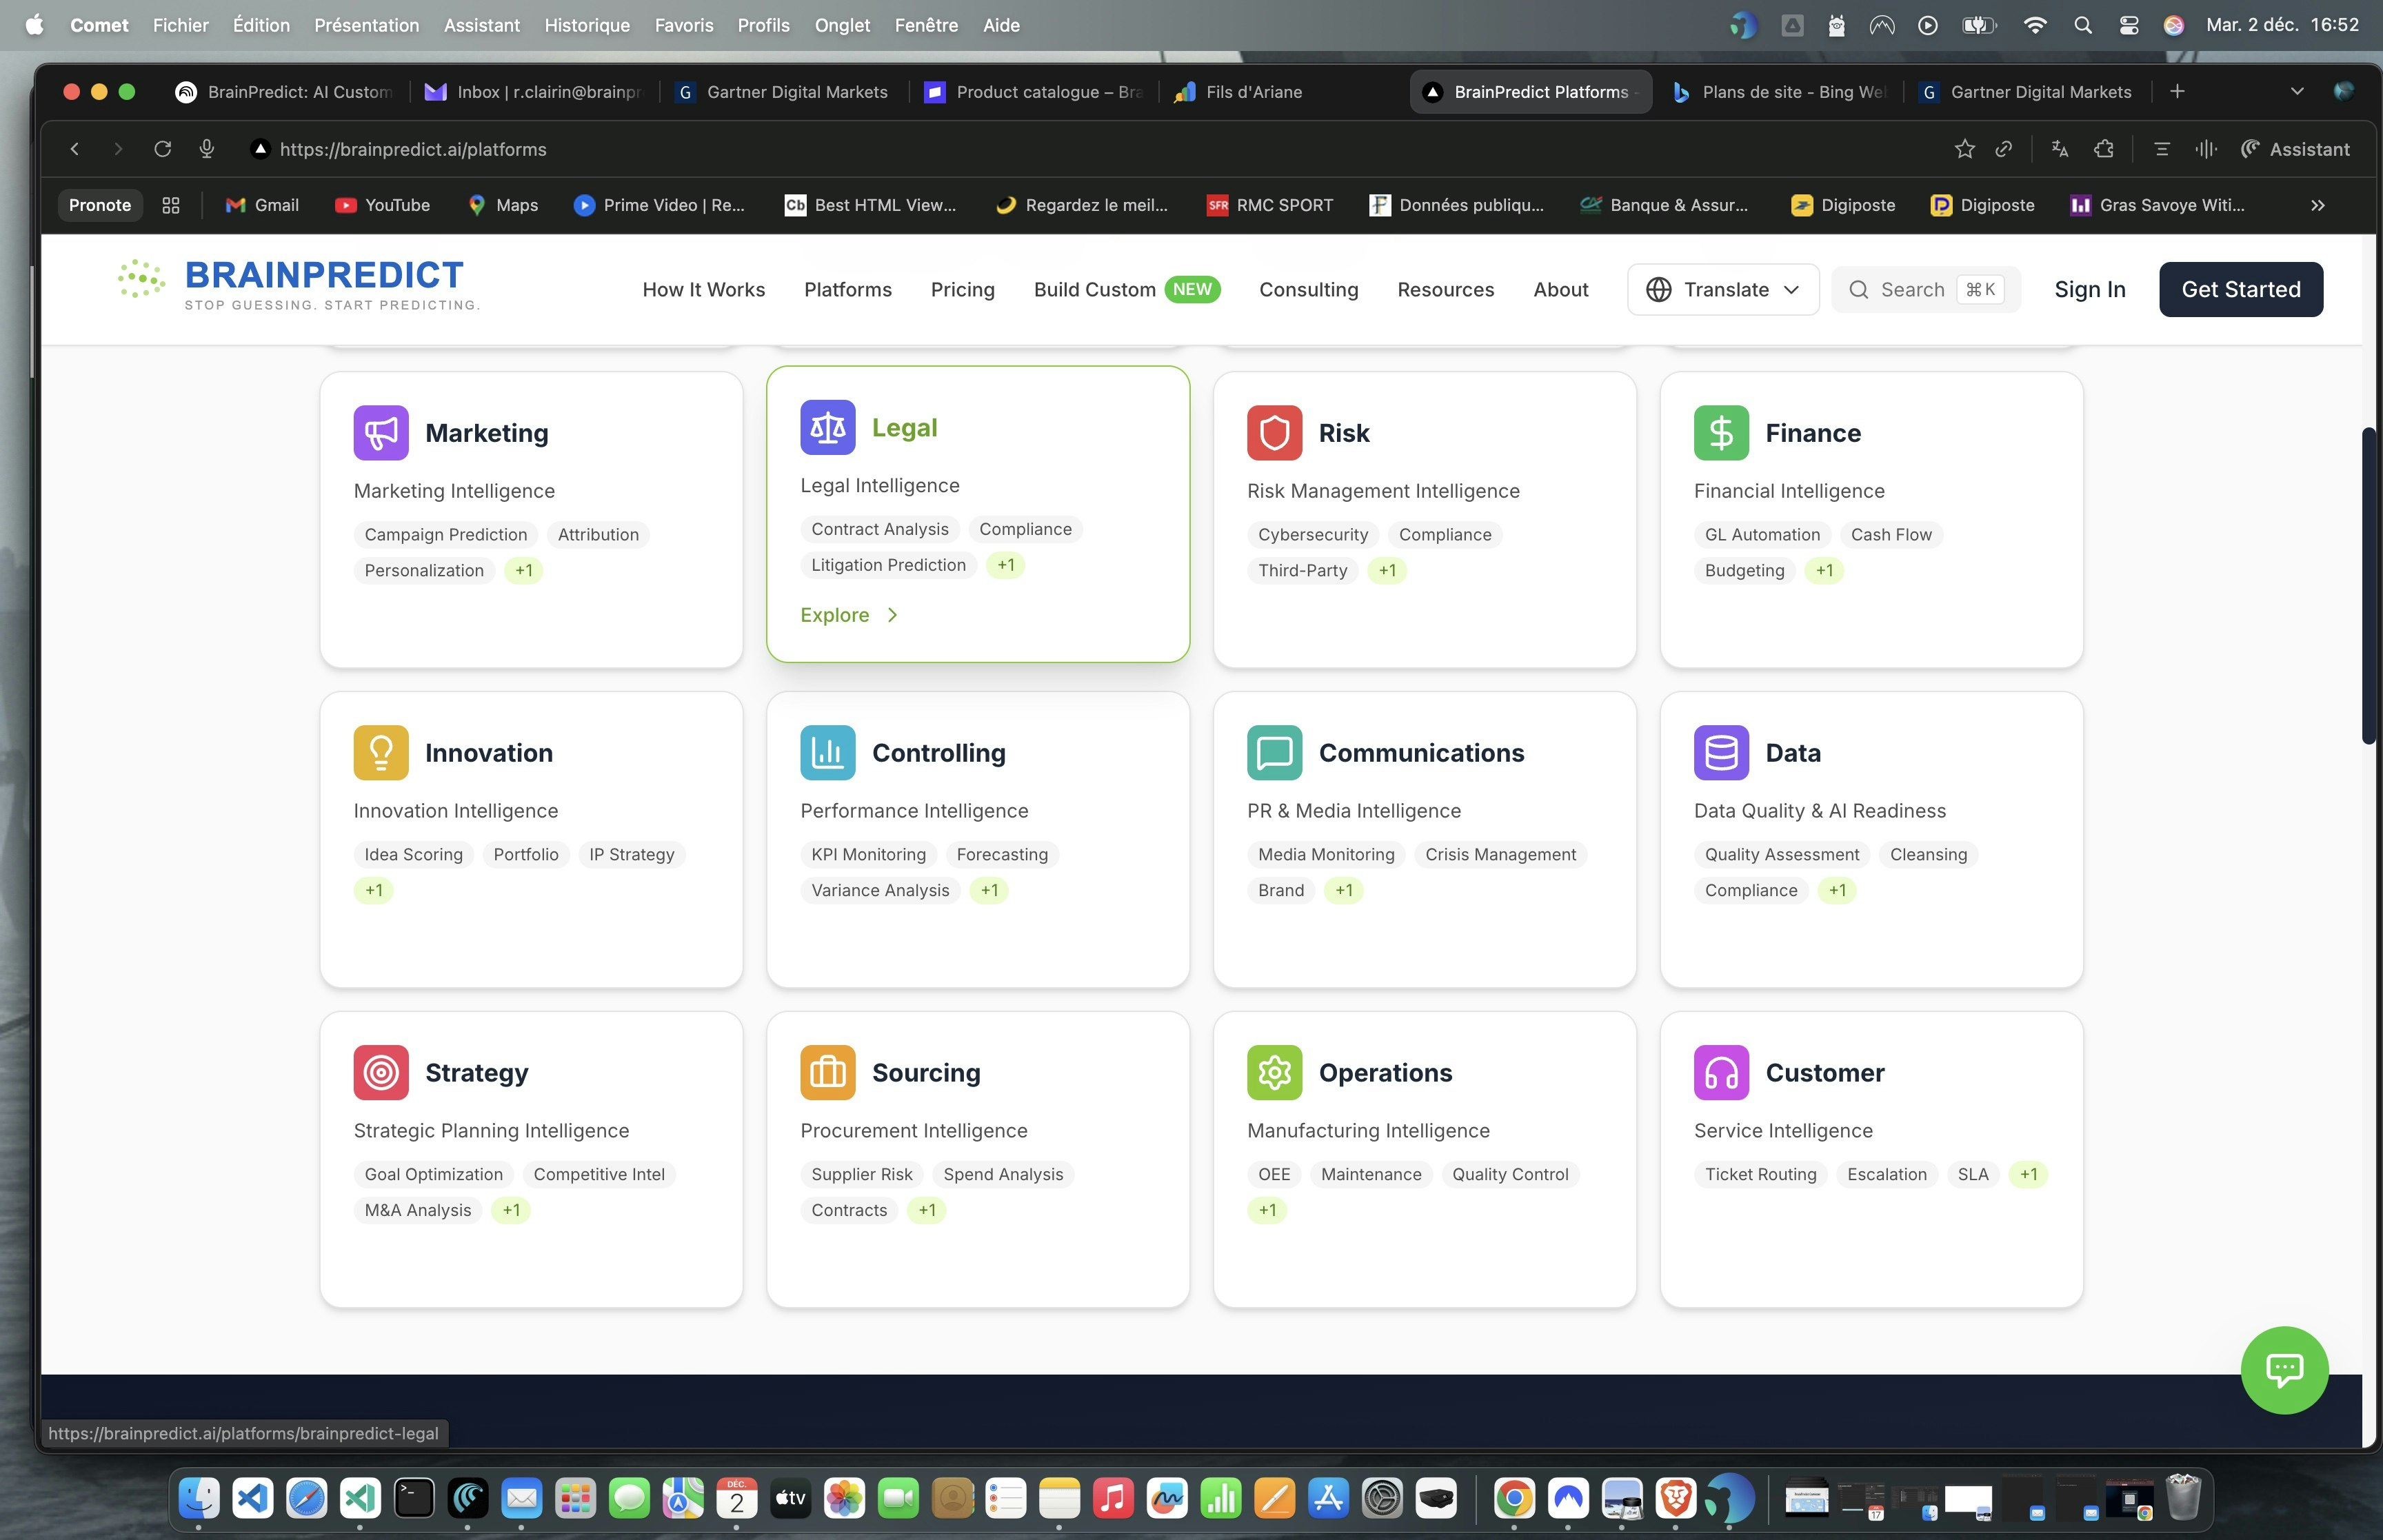
Task: Bookmark page with star icon
Action: click(1964, 149)
